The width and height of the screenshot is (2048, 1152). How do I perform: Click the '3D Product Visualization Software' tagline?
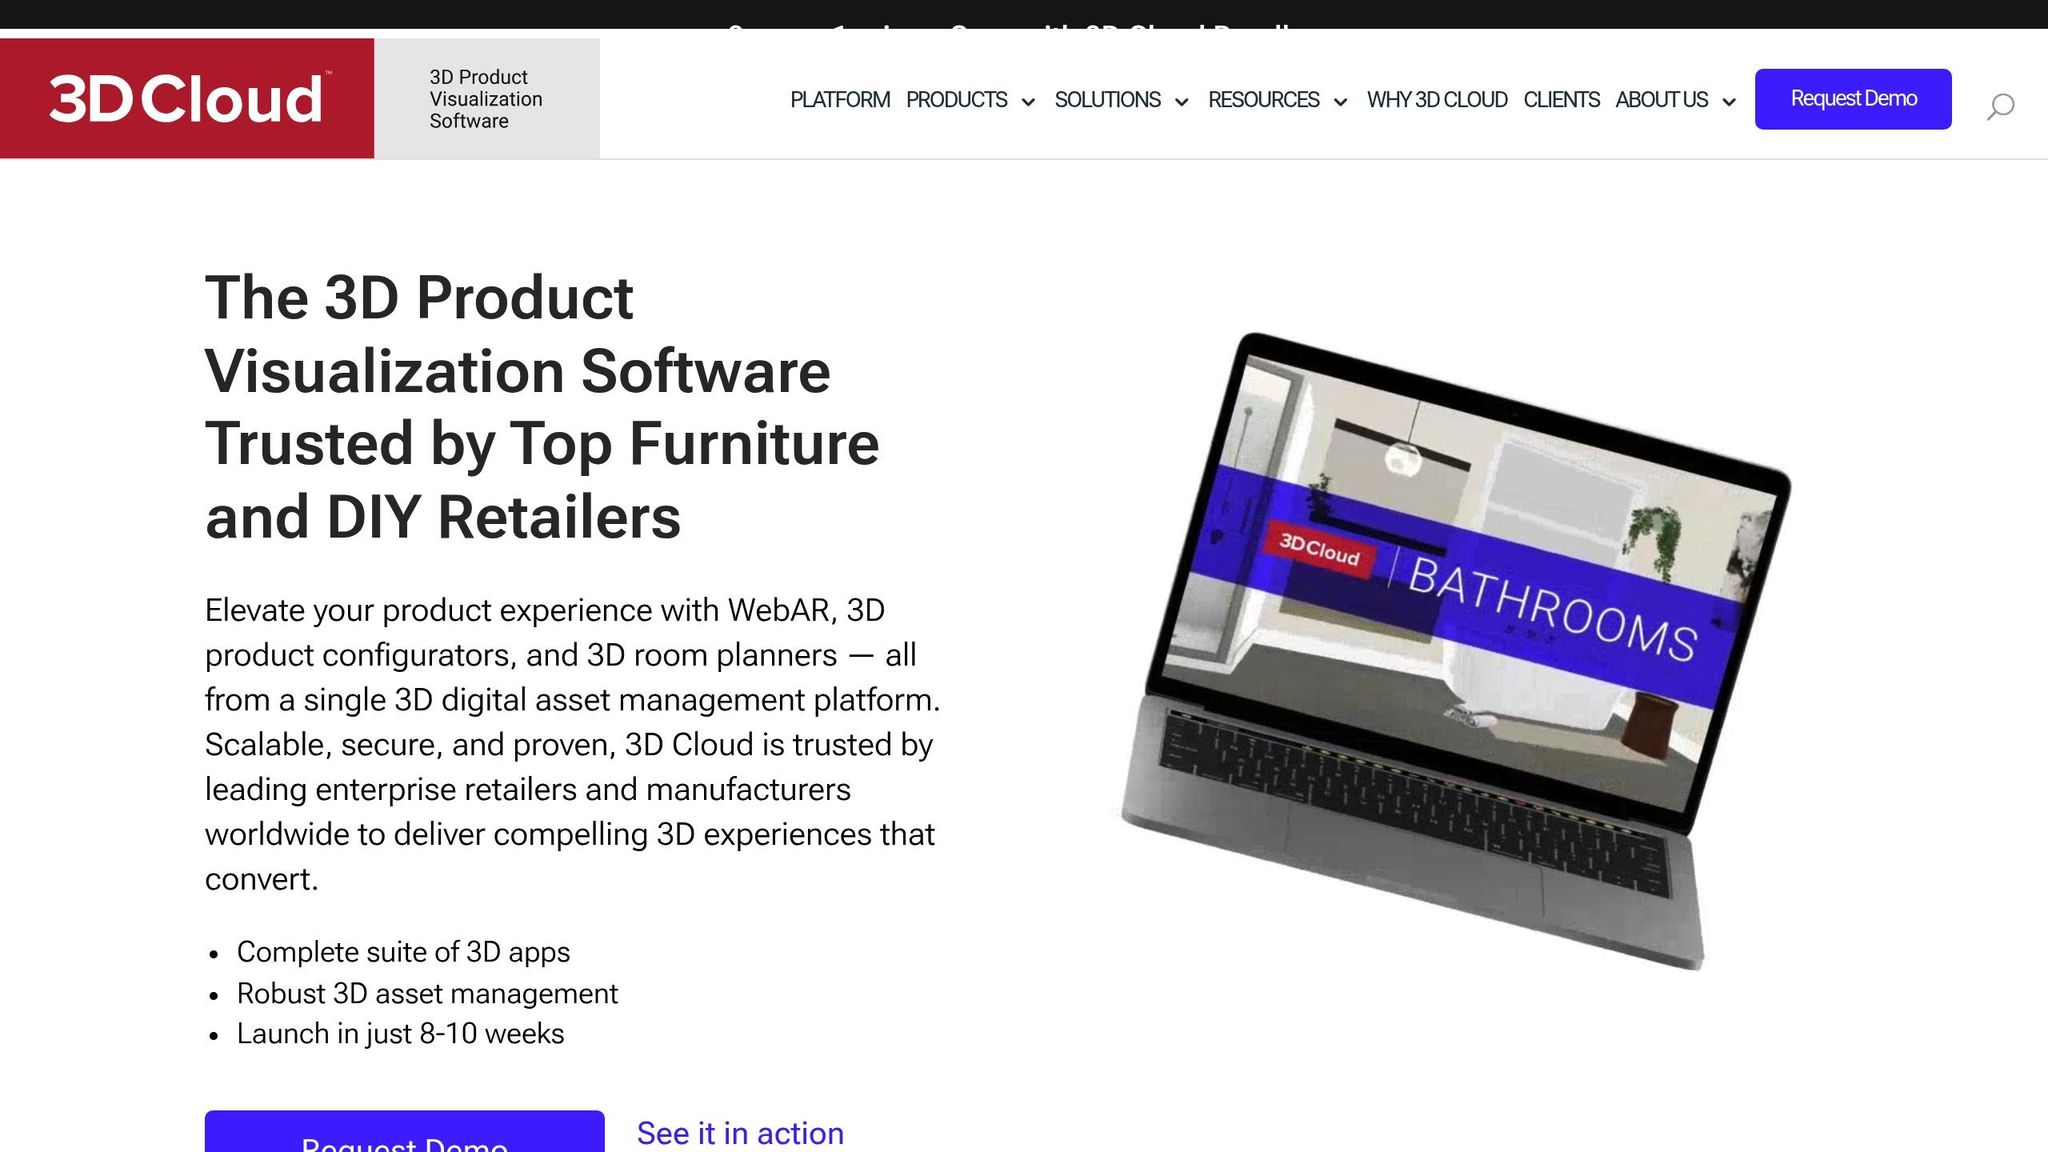pos(486,99)
